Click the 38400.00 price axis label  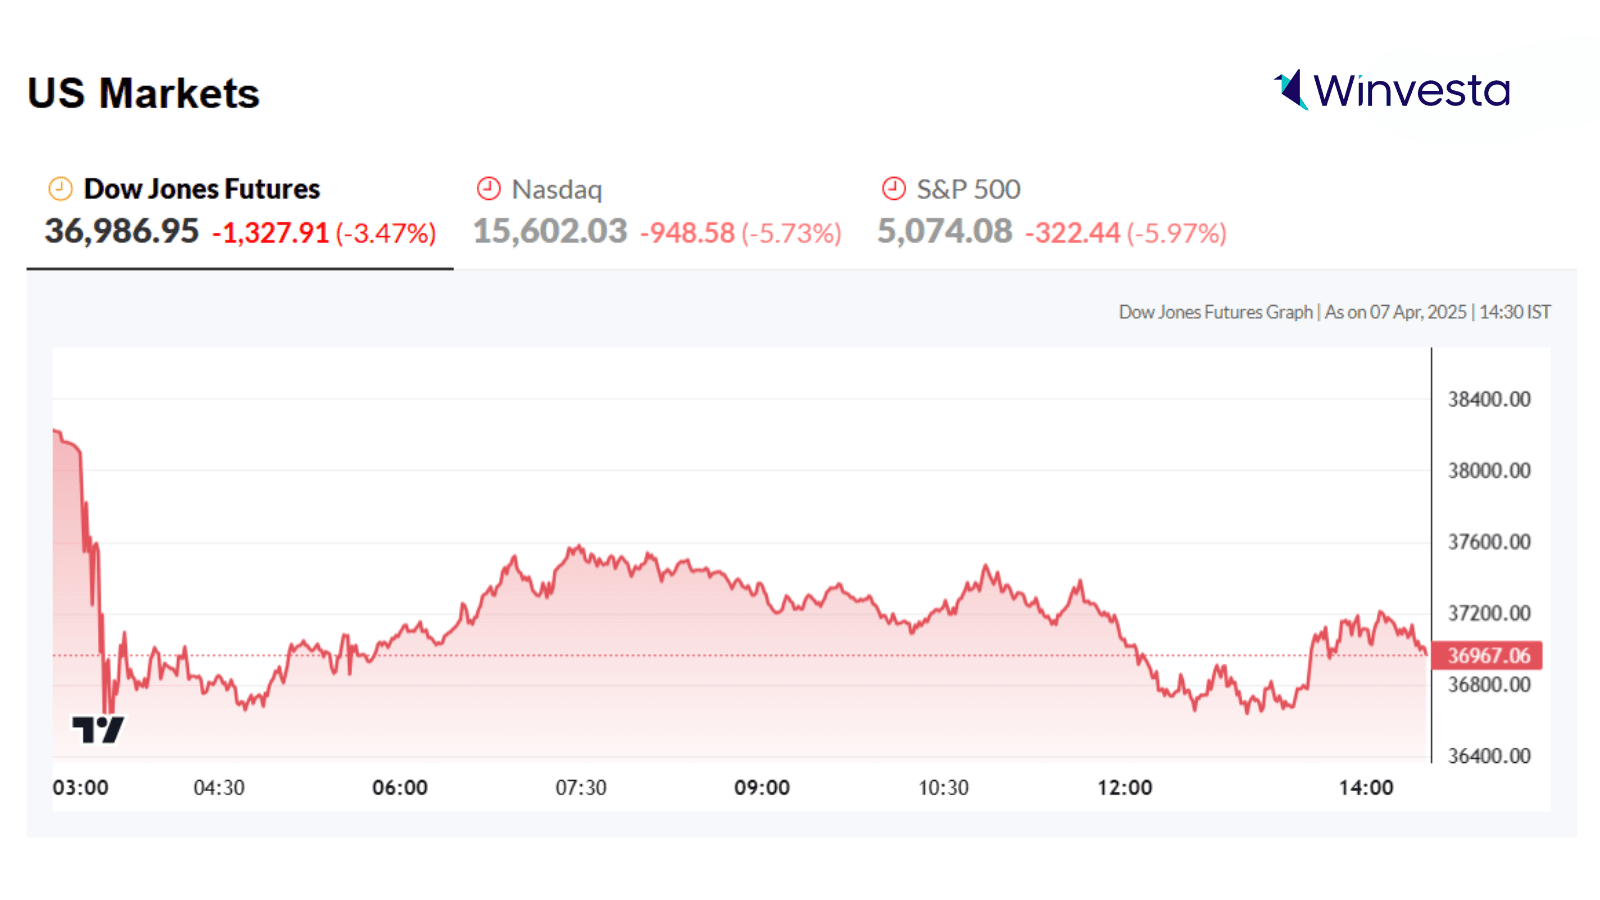(1489, 399)
